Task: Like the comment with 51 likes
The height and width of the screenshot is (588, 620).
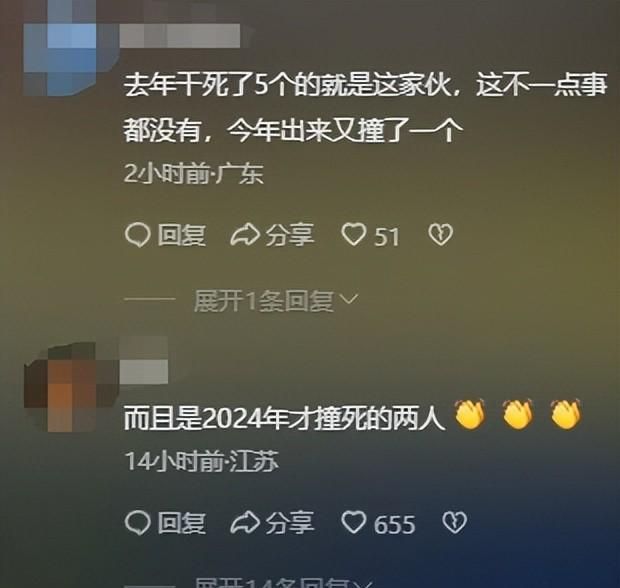Action: pyautogui.click(x=353, y=235)
